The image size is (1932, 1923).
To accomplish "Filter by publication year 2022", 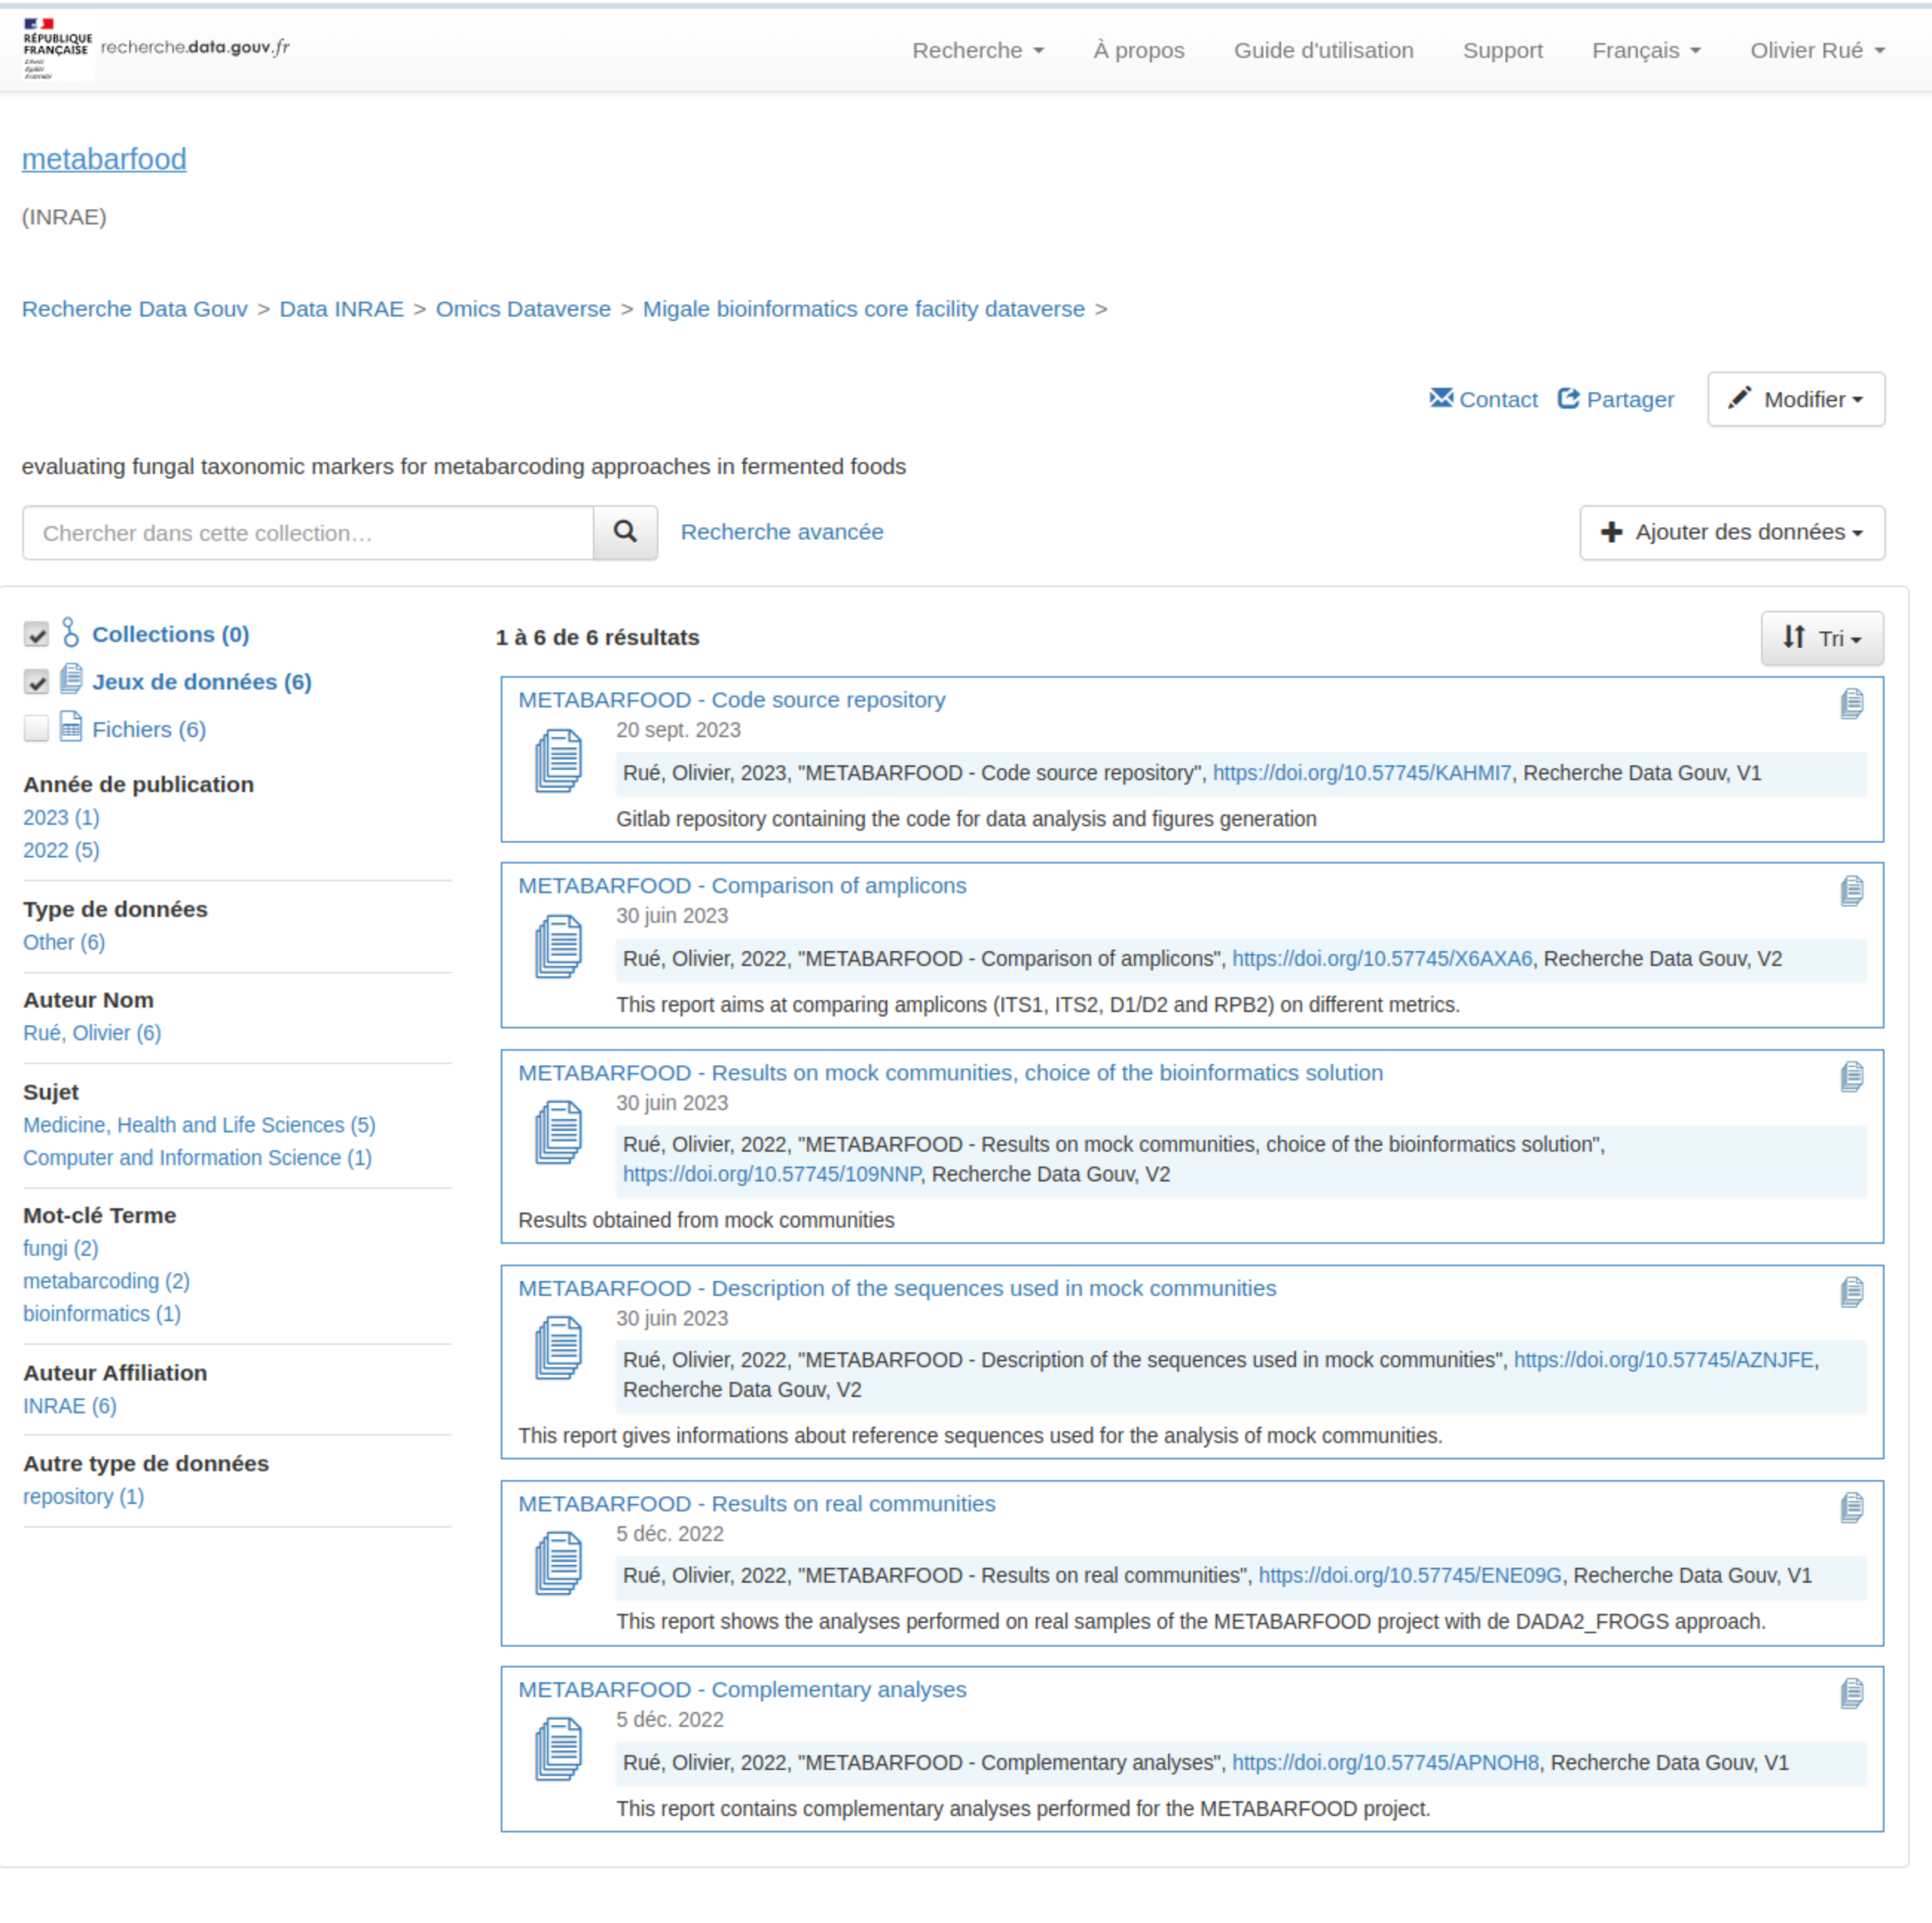I will coord(61,850).
